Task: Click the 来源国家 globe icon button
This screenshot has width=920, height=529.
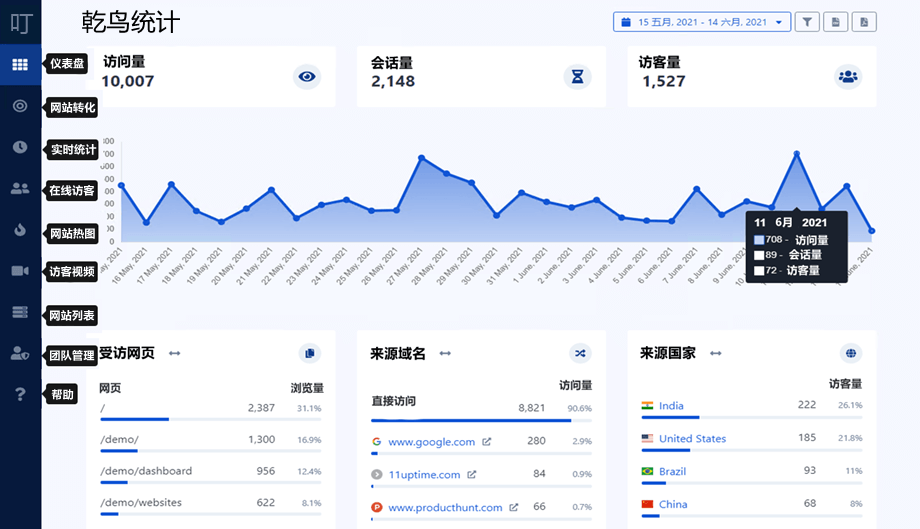Action: coord(850,353)
